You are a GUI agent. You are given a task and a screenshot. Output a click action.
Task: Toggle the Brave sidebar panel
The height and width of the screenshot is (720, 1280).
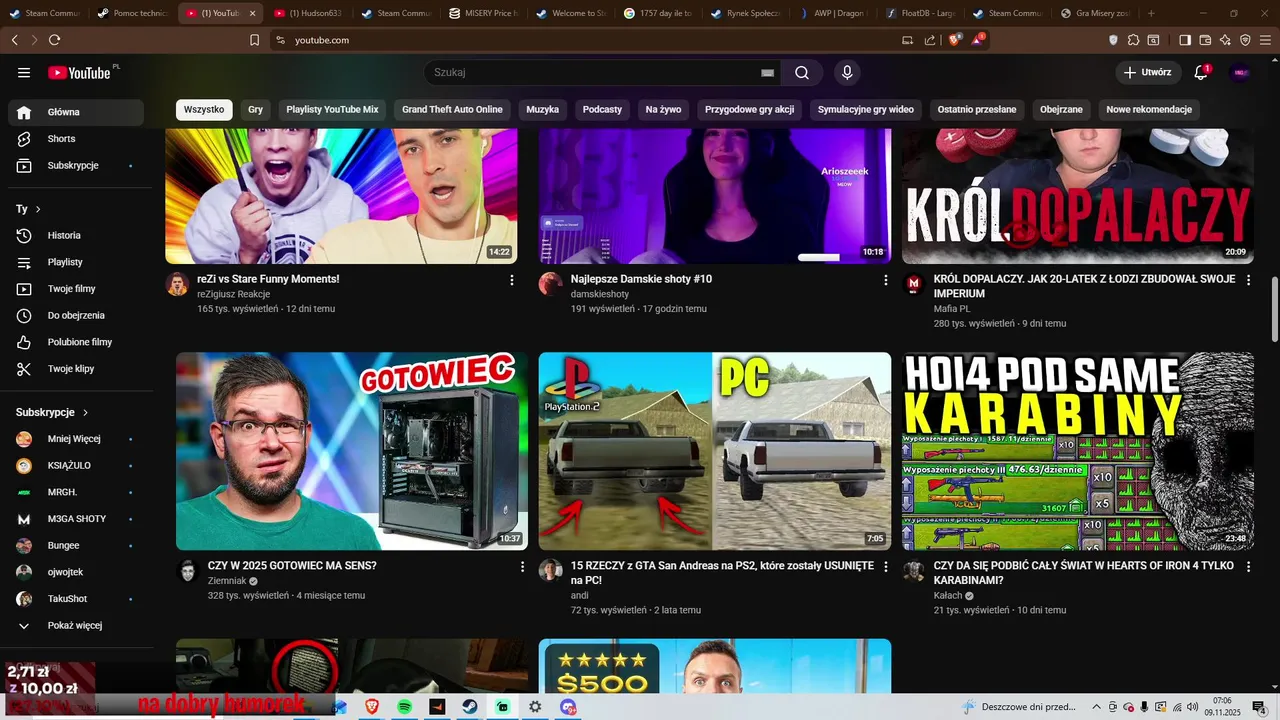[1184, 40]
